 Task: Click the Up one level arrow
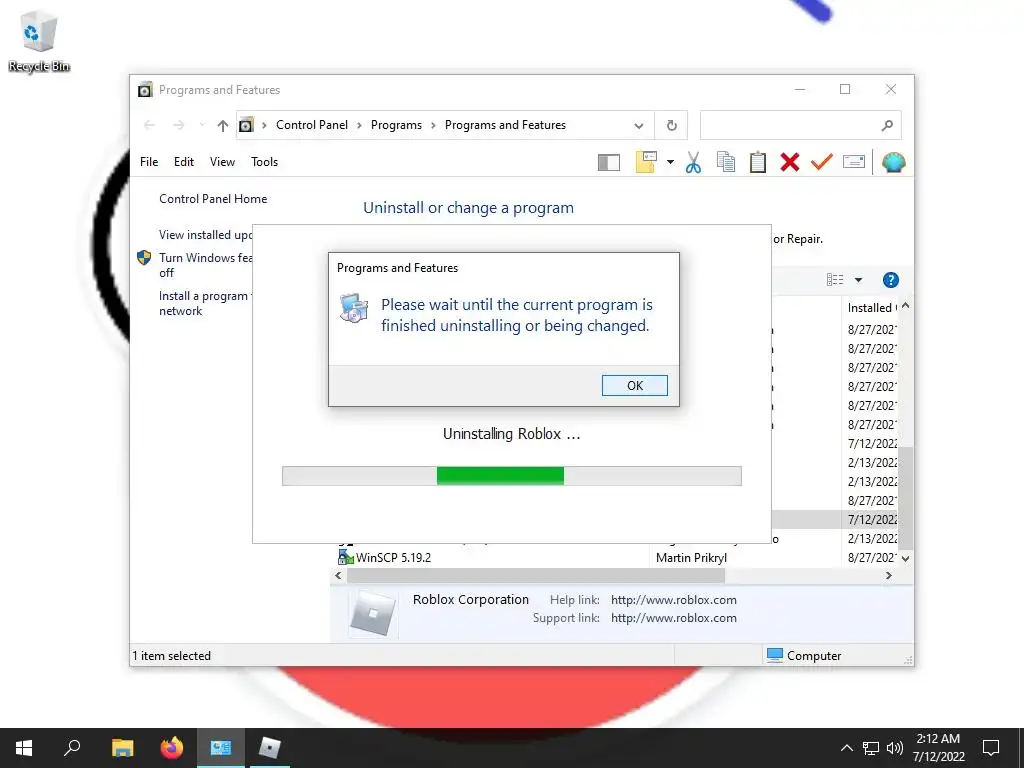click(223, 125)
